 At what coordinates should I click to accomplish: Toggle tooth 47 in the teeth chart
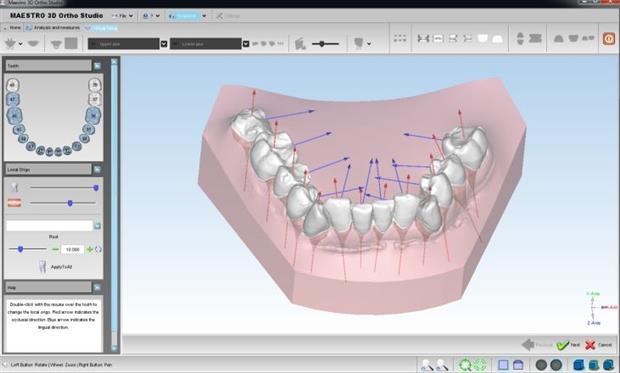(13, 99)
